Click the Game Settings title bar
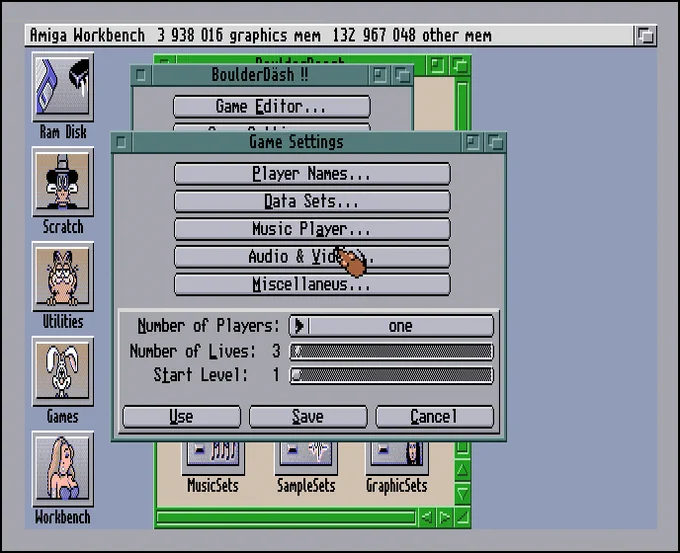 (x=297, y=143)
